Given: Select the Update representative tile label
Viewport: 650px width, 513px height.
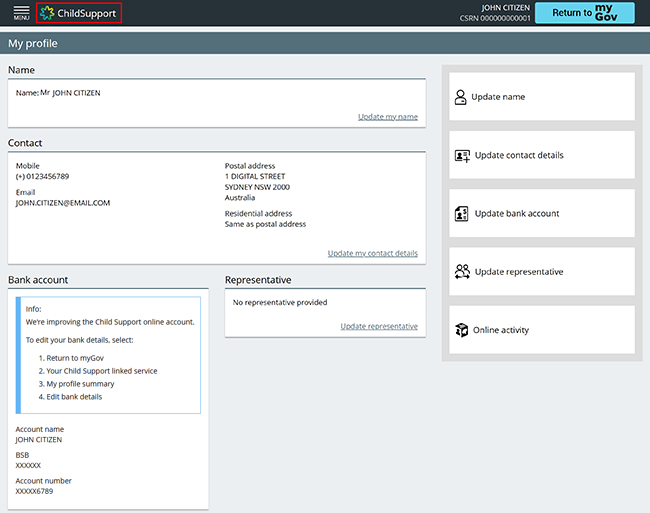Looking at the screenshot, I should (x=519, y=272).
